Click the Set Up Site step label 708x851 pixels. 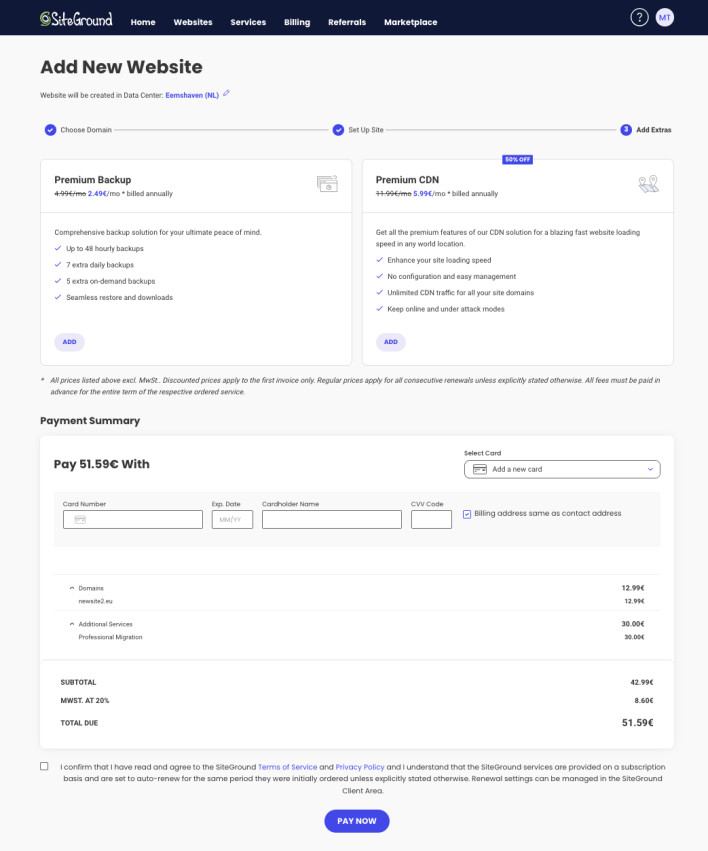pyautogui.click(x=366, y=130)
